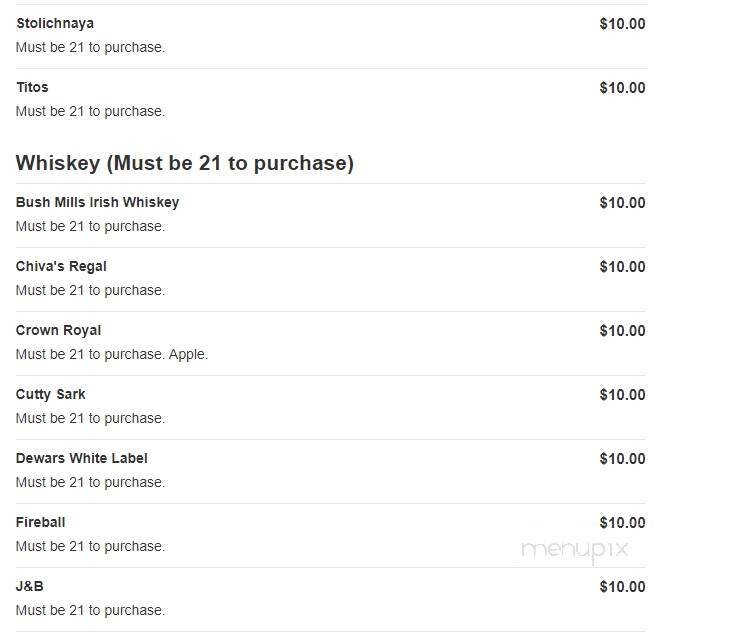This screenshot has width=754, height=632.
Task: Click the Bush Mills Irish Whiskey price
Action: pos(622,202)
